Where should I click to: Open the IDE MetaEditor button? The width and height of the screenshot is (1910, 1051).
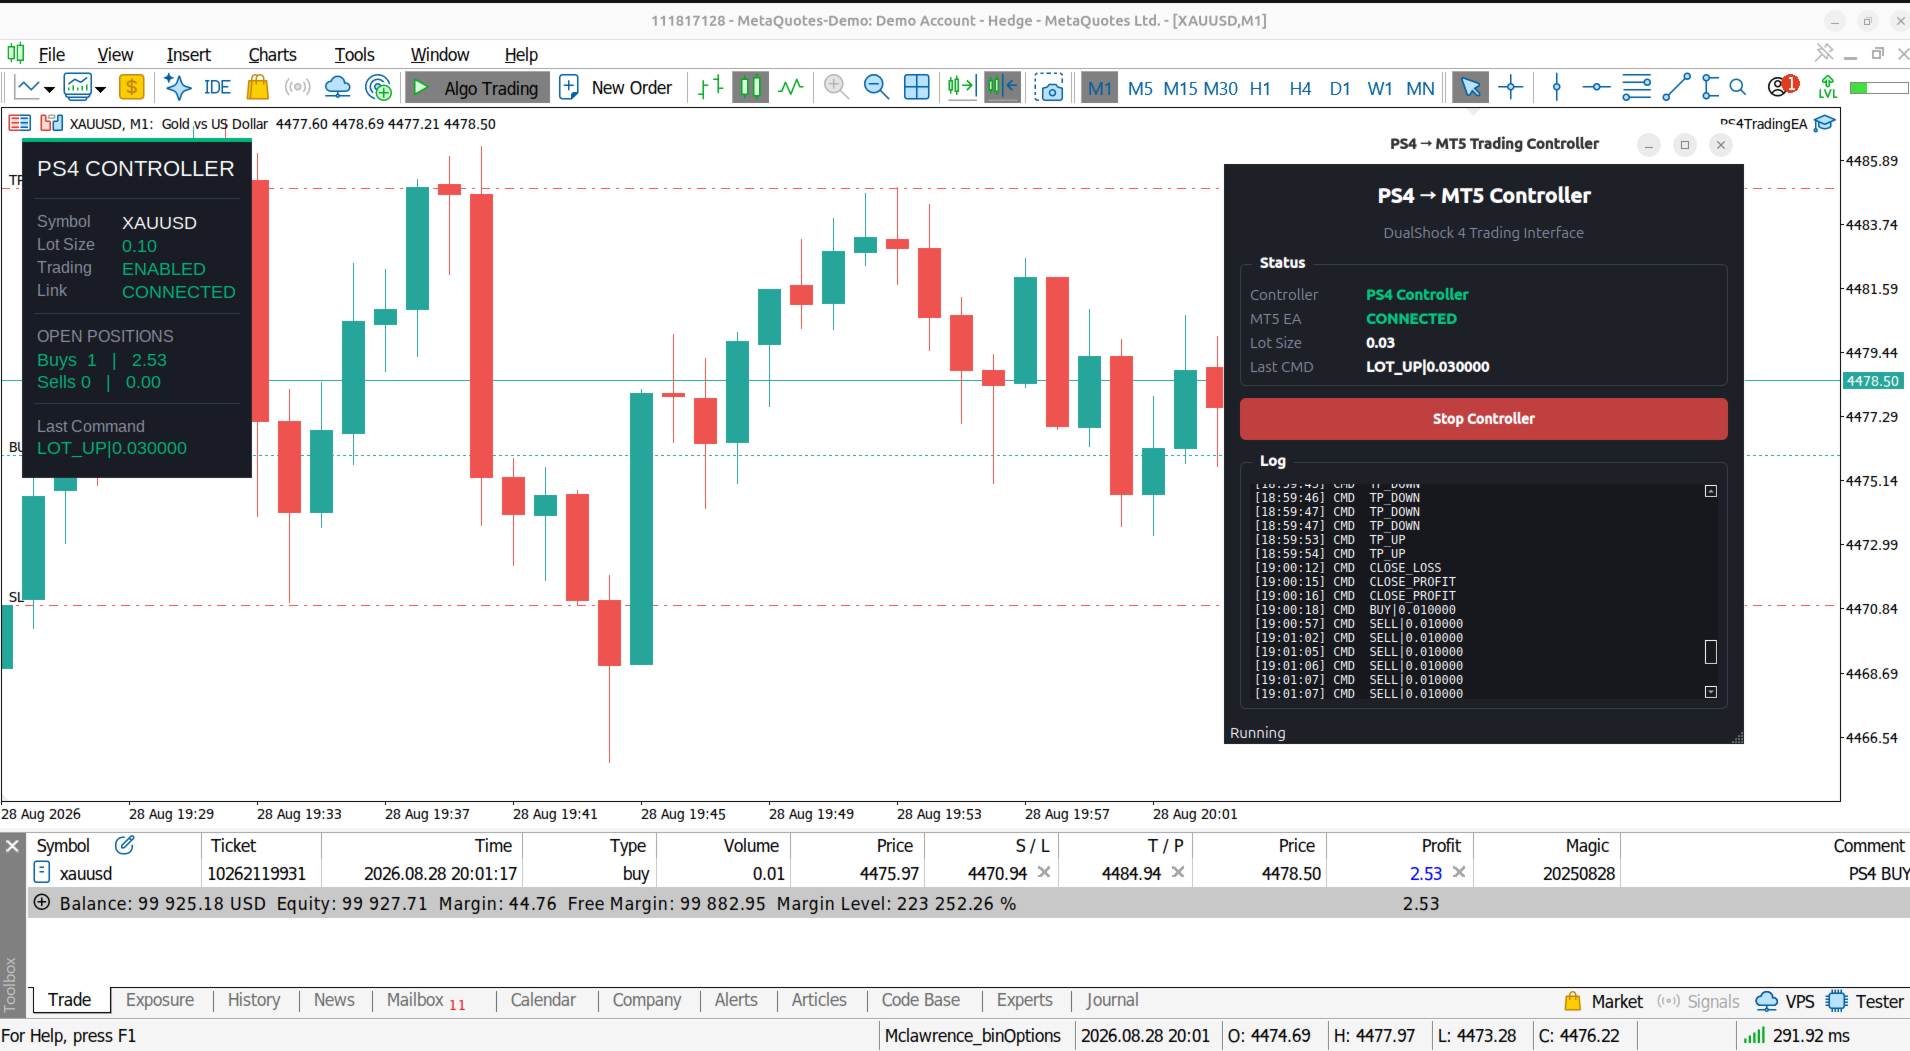pos(217,88)
